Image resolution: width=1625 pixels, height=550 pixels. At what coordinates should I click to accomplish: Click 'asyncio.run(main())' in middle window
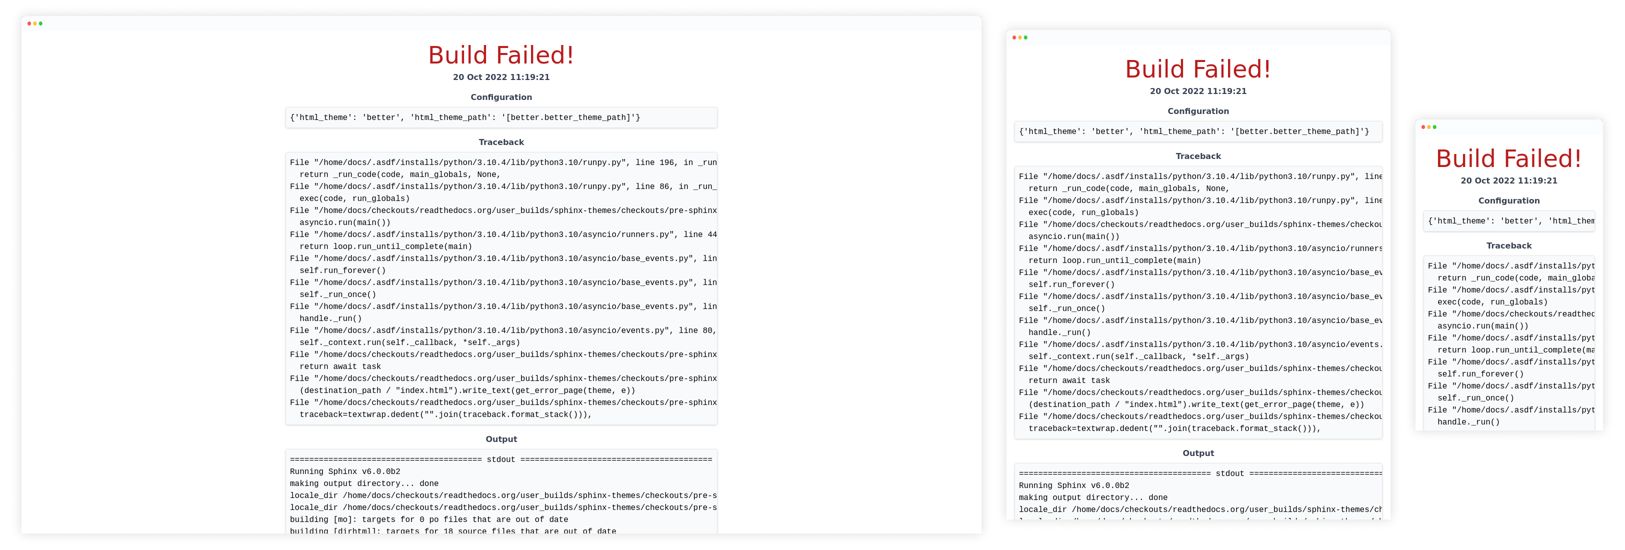1074,236
